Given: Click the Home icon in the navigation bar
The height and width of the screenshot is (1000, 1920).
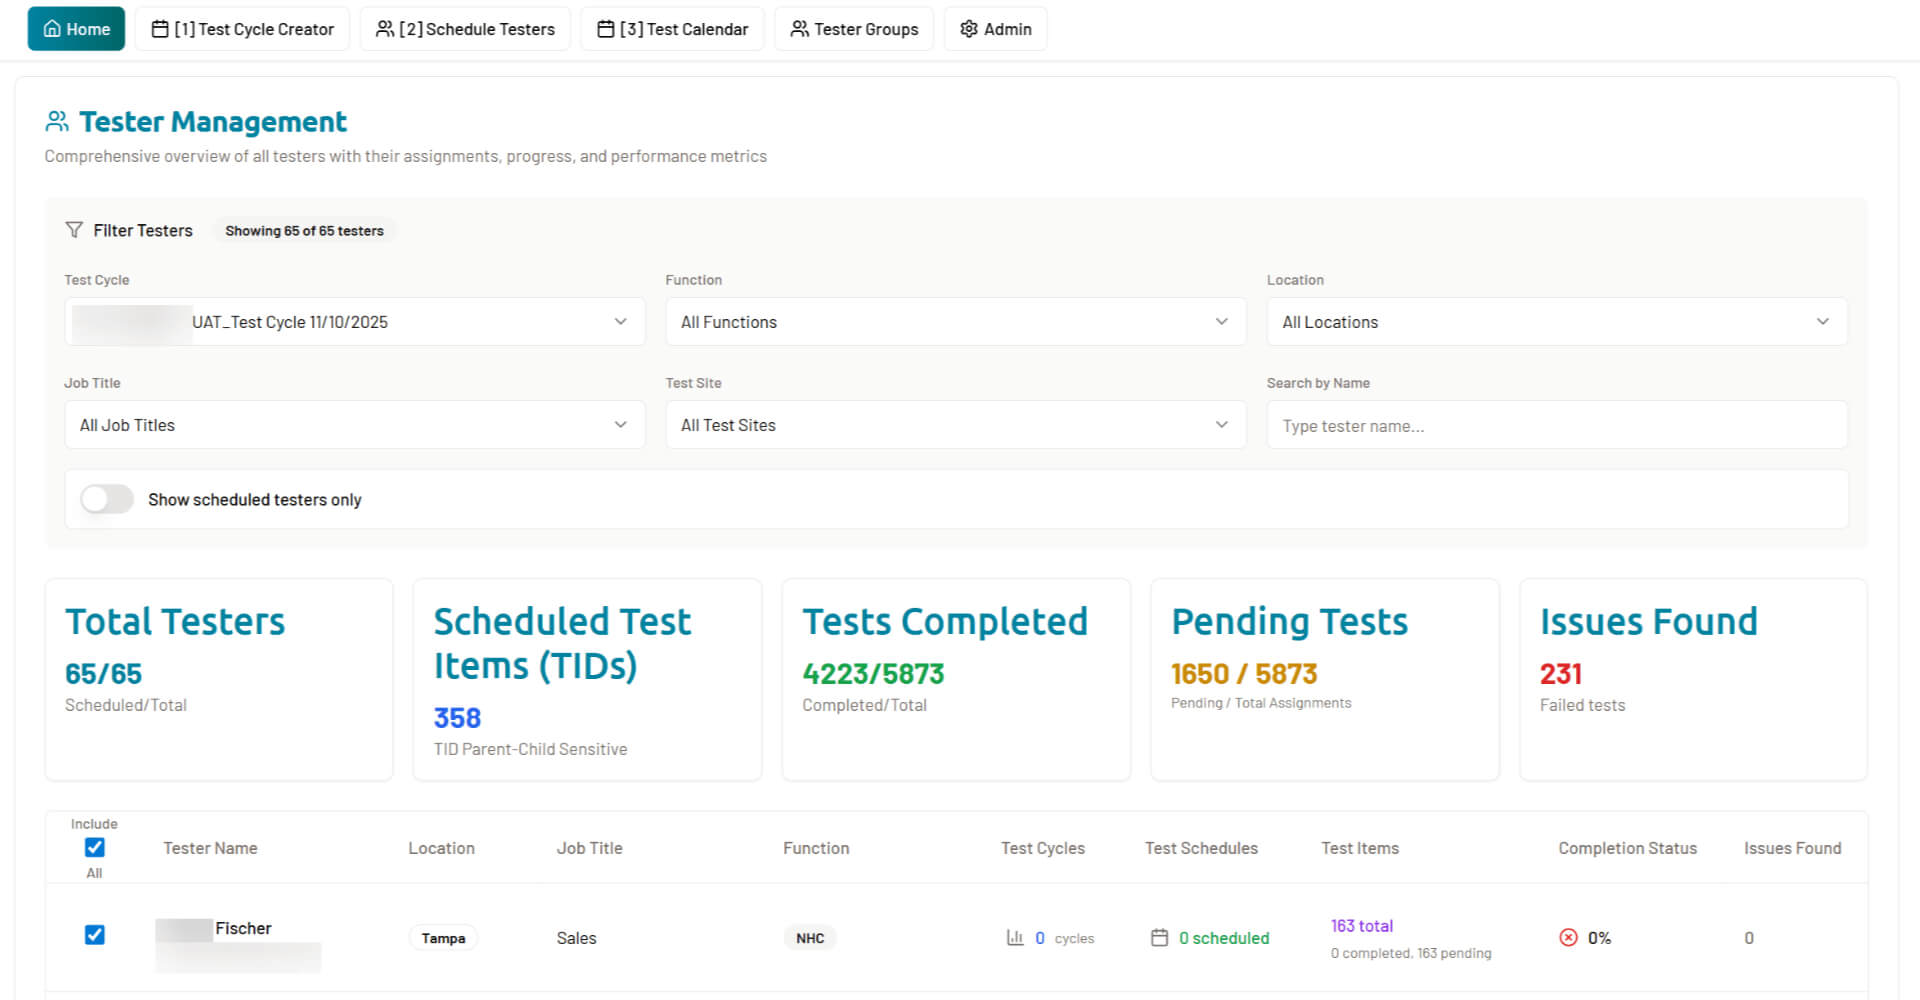Looking at the screenshot, I should click(50, 28).
